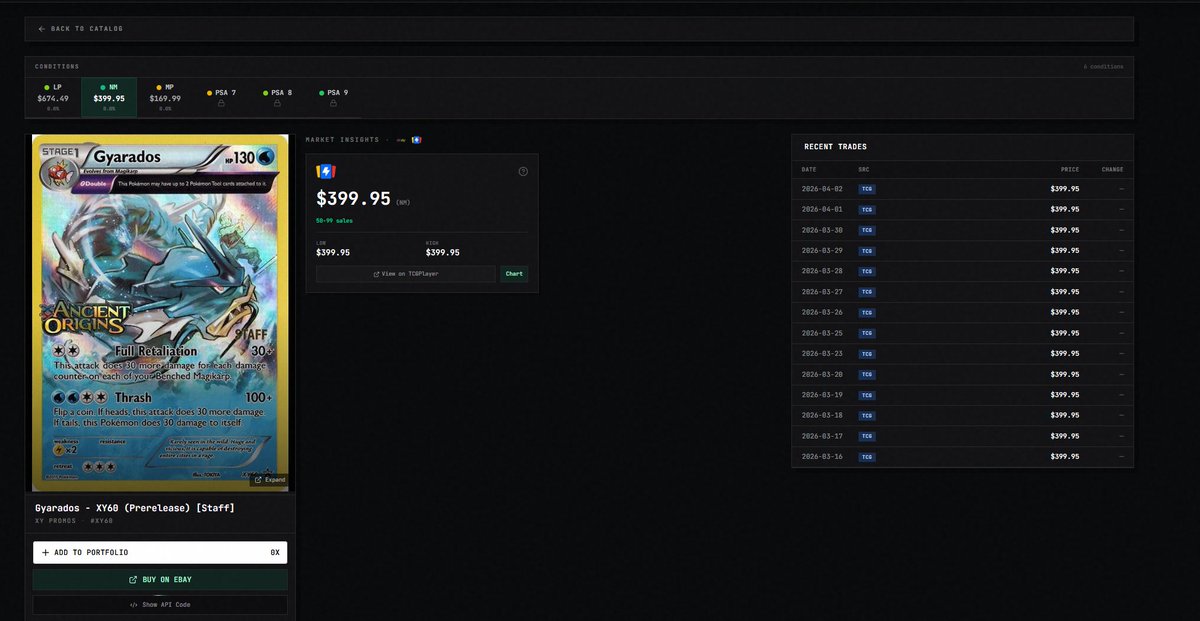Click the lock icon under PSA 7
1200x621 pixels.
coord(221,102)
